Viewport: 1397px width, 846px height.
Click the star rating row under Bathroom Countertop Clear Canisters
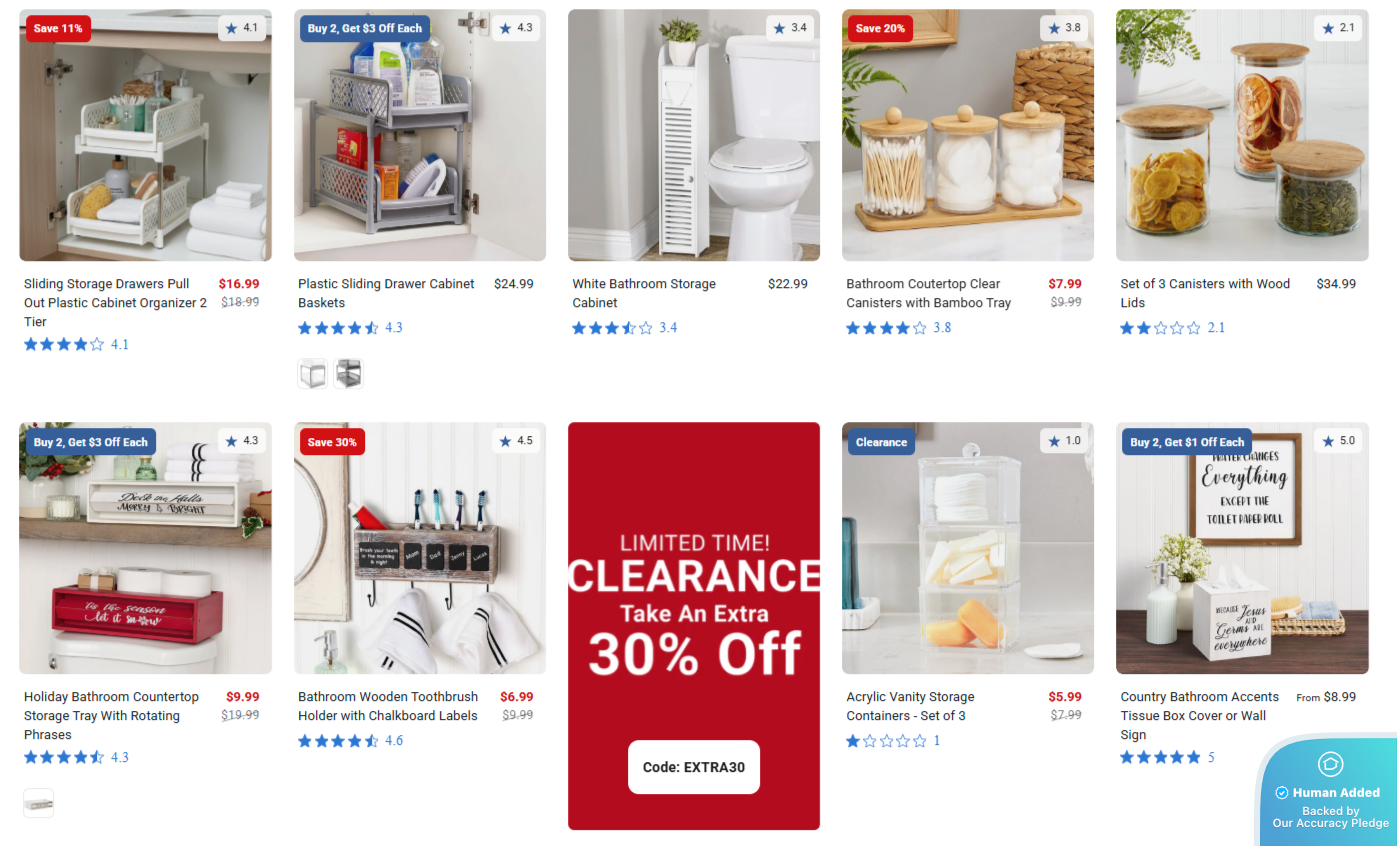click(x=897, y=328)
